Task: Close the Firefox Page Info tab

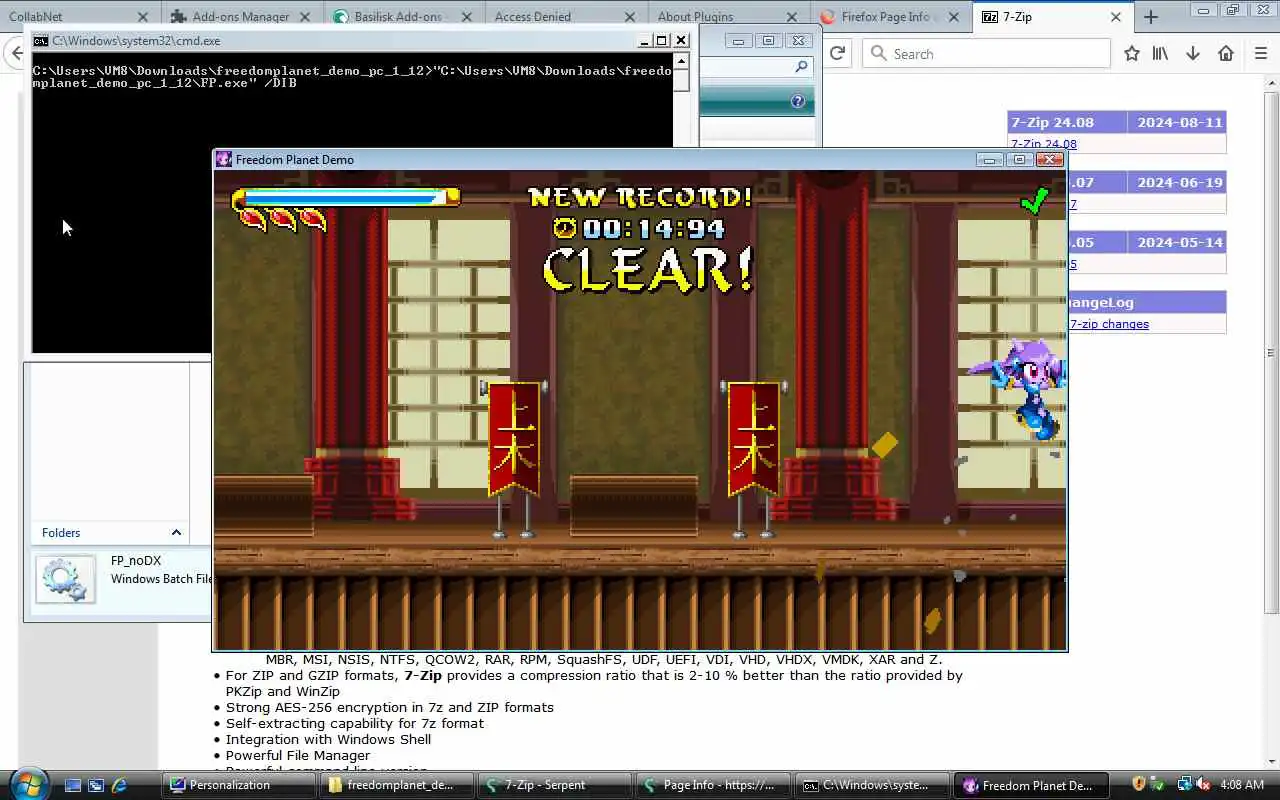Action: coord(954,17)
